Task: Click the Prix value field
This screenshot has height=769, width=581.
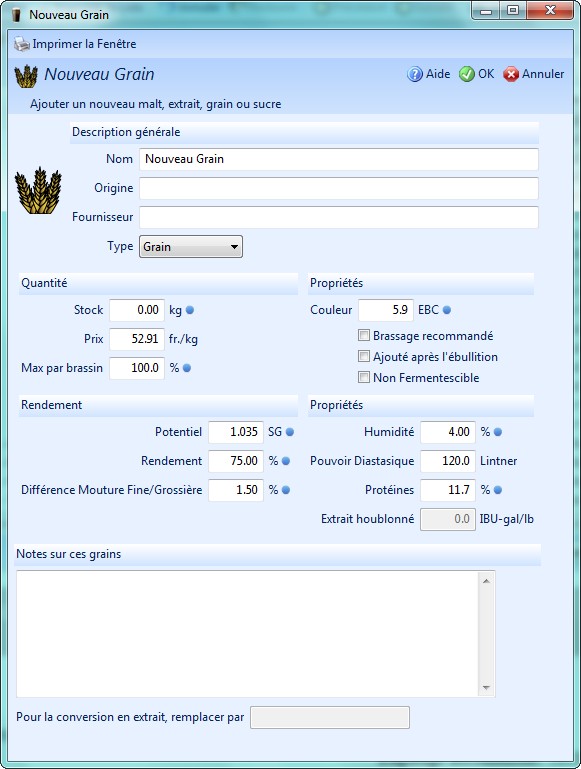Action: [137, 339]
